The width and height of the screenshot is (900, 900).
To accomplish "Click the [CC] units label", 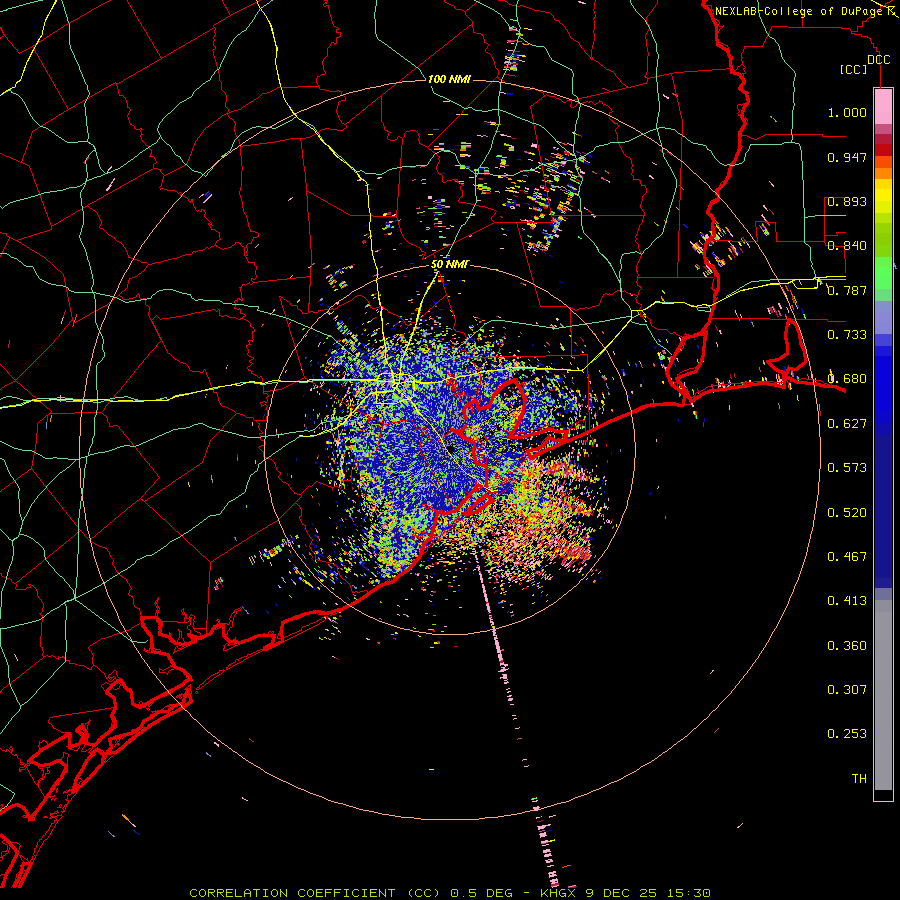I will [x=854, y=69].
